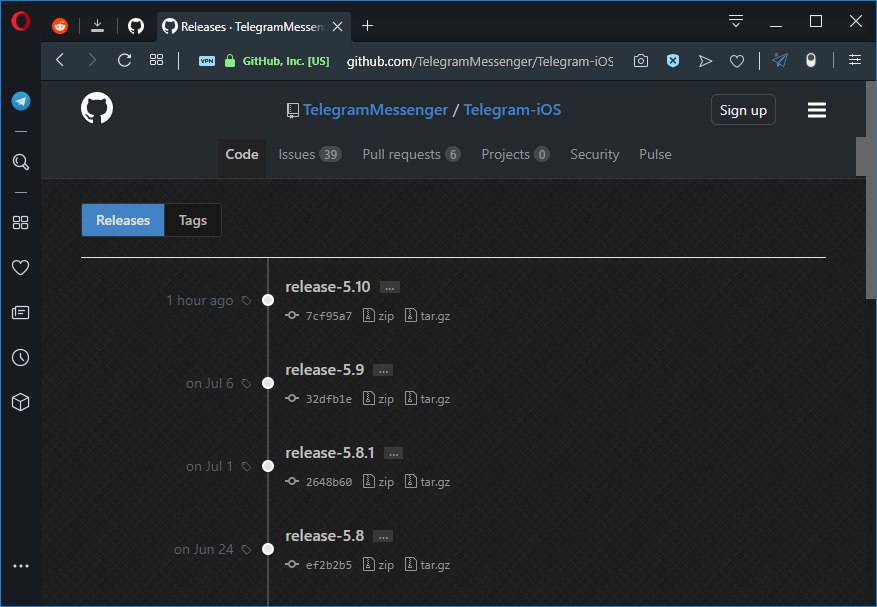
Task: Open the Pull requests tab
Action: [411, 154]
